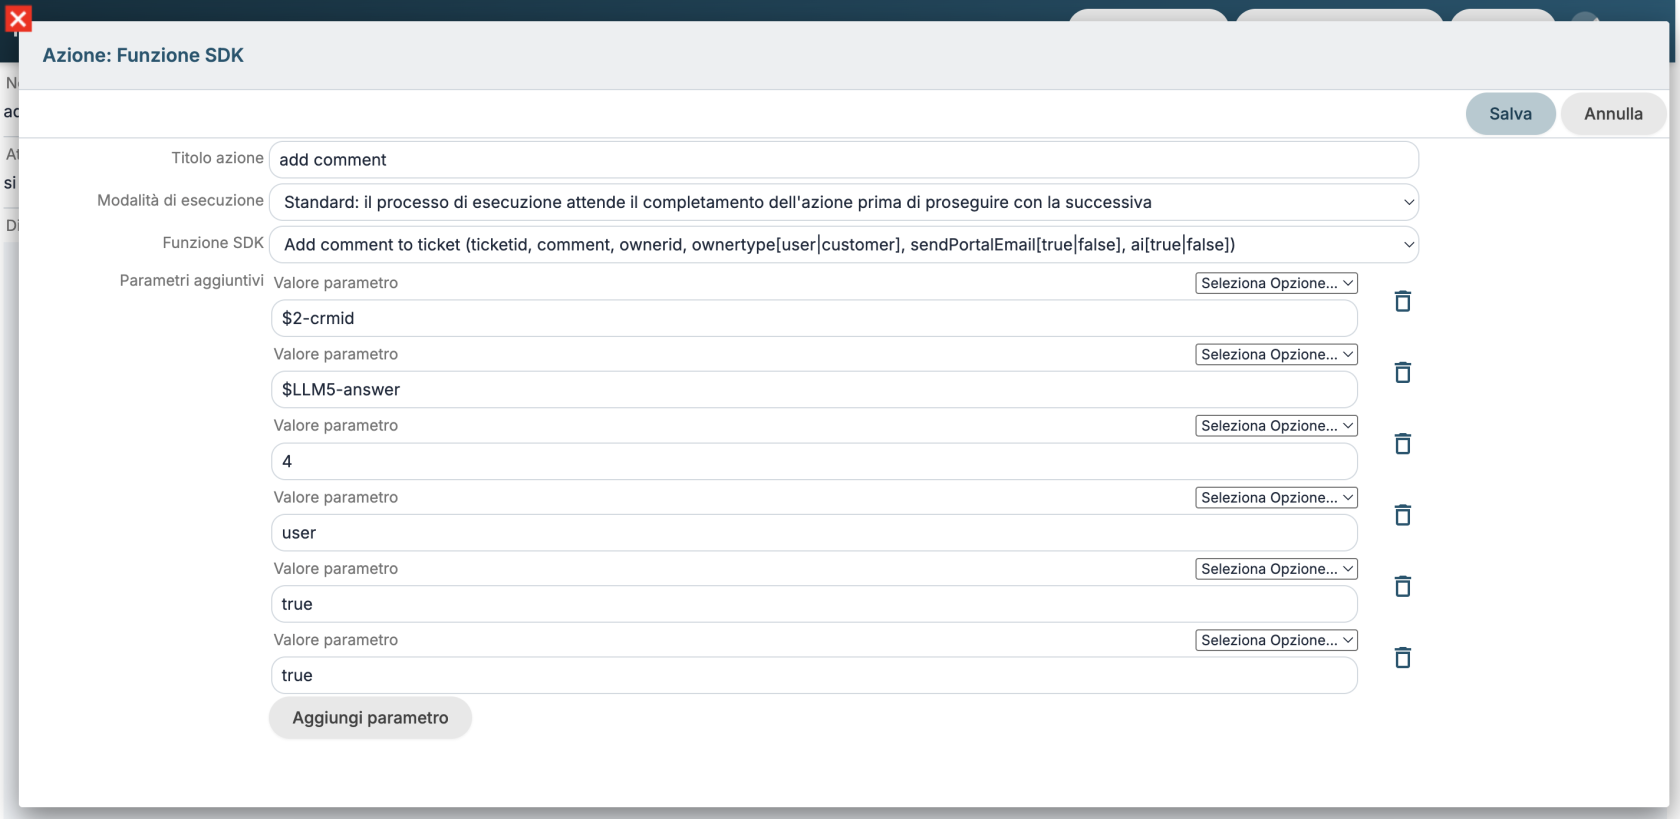Click the Annulla button

(x=1613, y=114)
